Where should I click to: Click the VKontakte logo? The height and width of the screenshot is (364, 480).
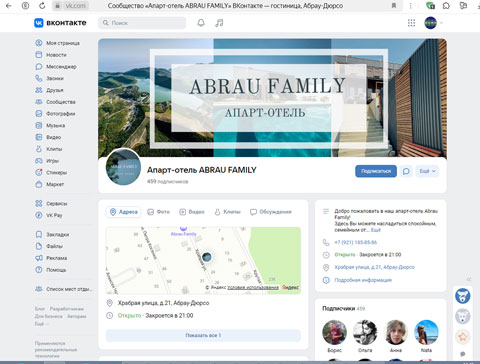(60, 23)
